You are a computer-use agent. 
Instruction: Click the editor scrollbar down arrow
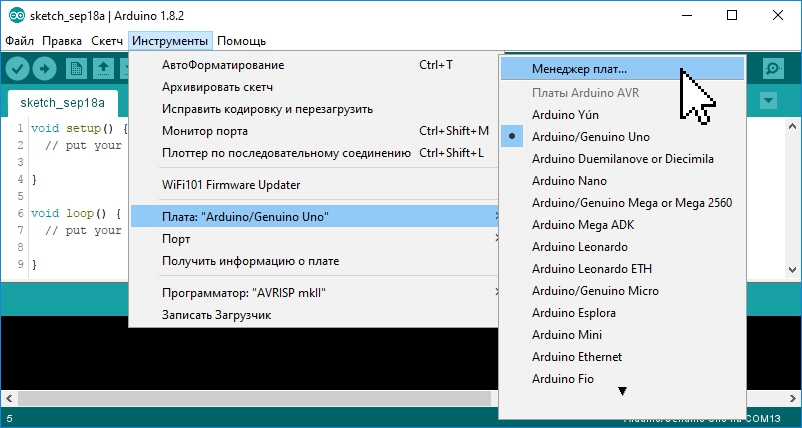pos(793,269)
